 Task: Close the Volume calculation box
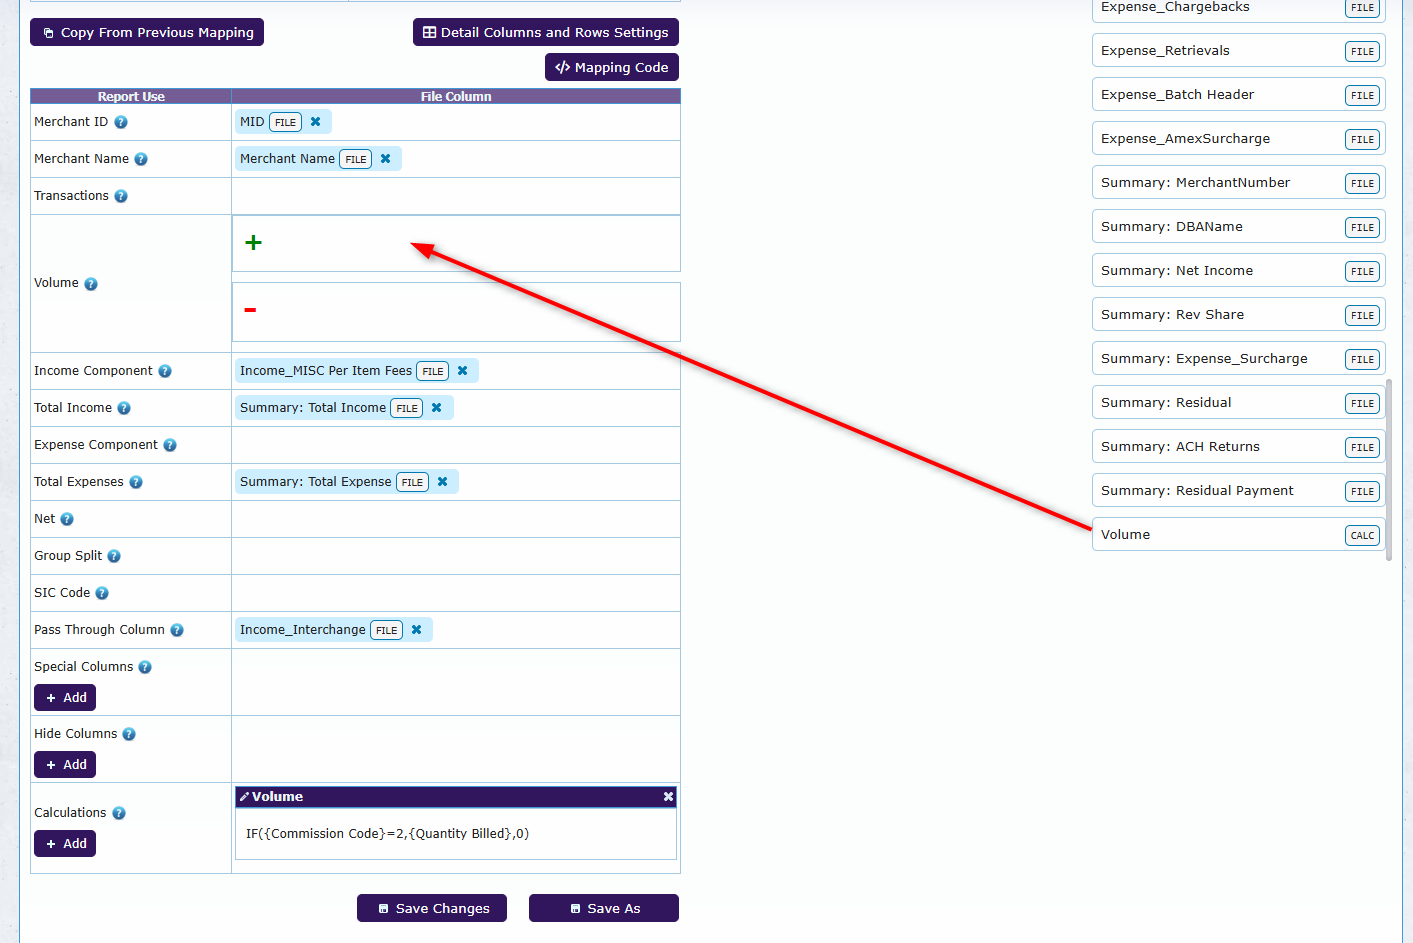point(668,797)
